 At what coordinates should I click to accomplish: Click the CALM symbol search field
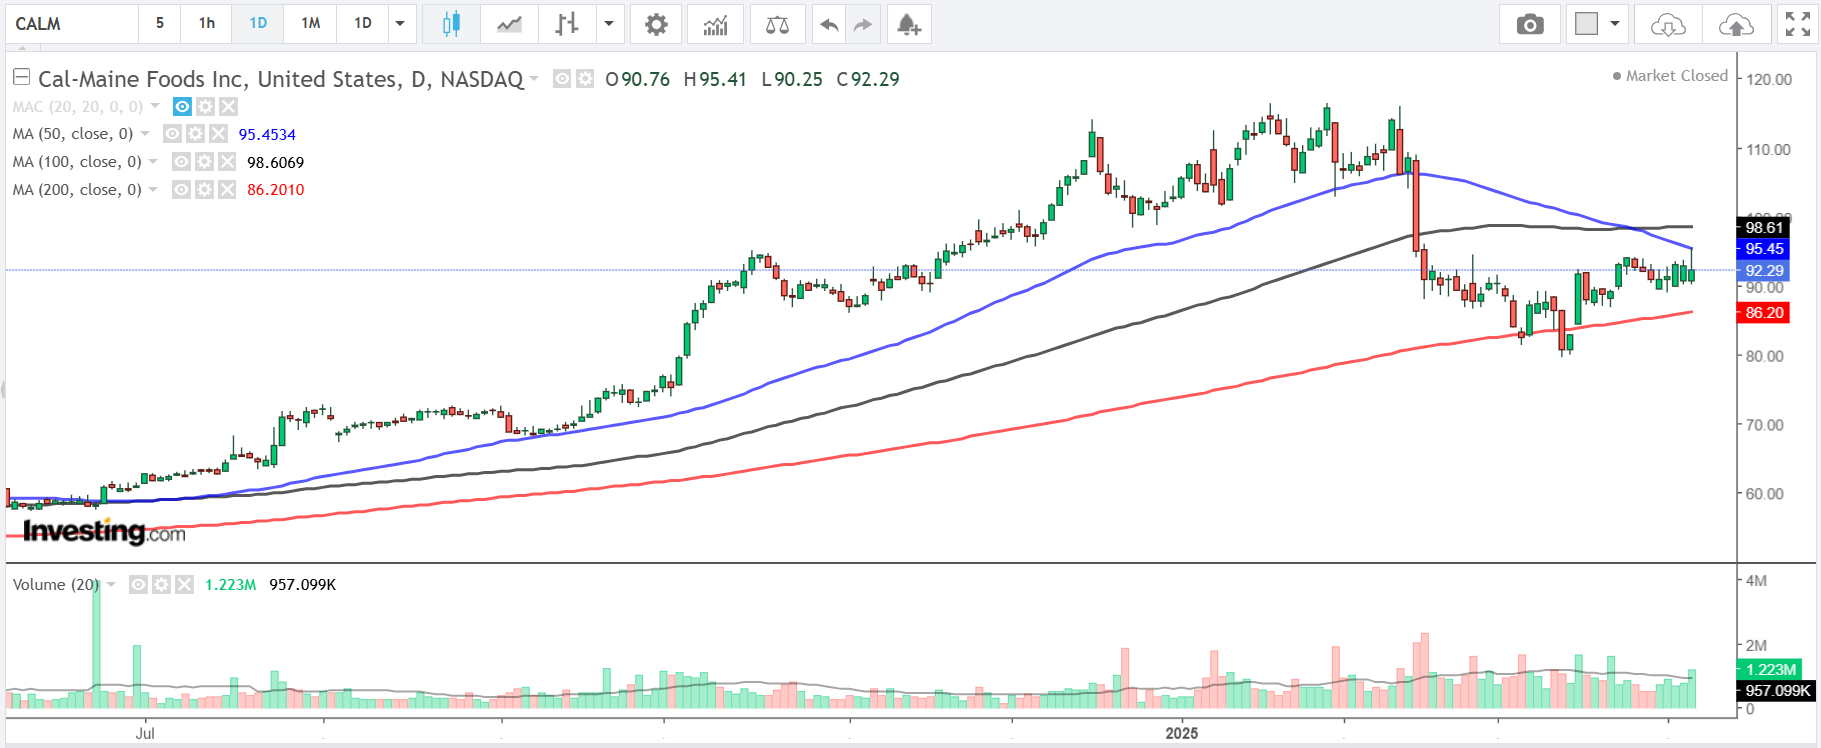72,24
